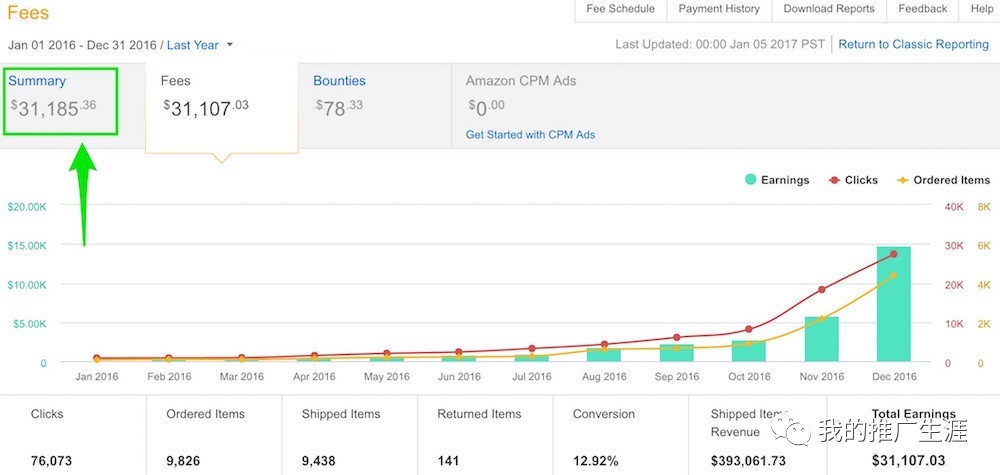Expand the Last Year date range dropdown
1000x475 pixels.
(192, 45)
